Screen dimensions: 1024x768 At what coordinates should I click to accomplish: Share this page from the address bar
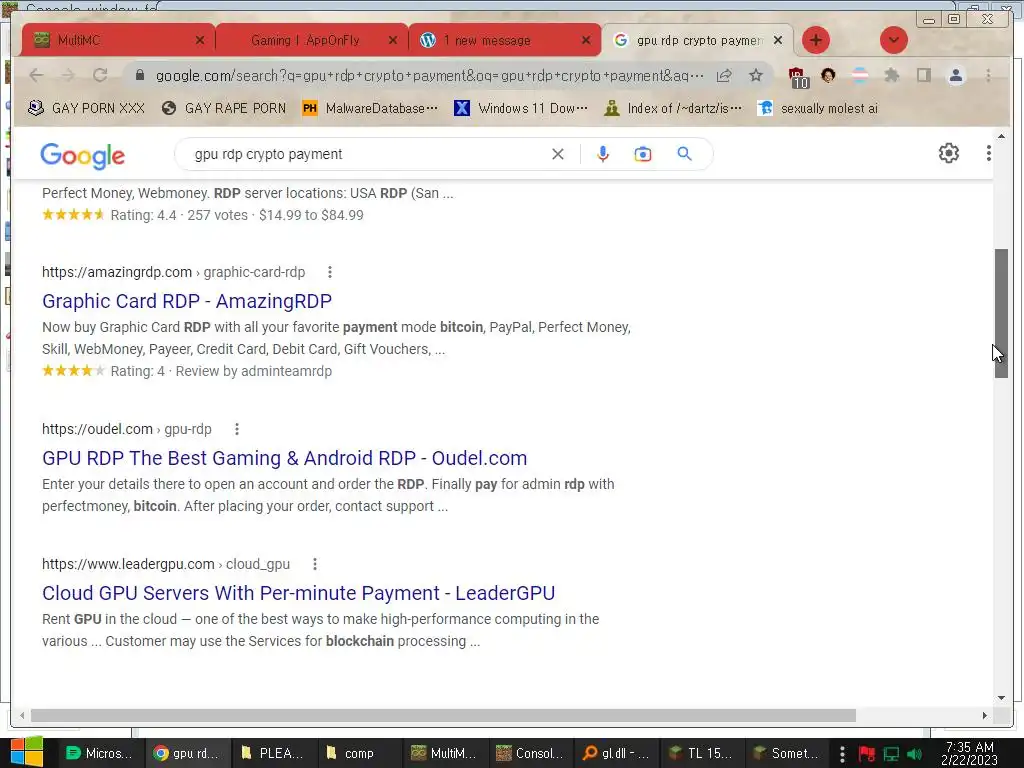(x=724, y=76)
